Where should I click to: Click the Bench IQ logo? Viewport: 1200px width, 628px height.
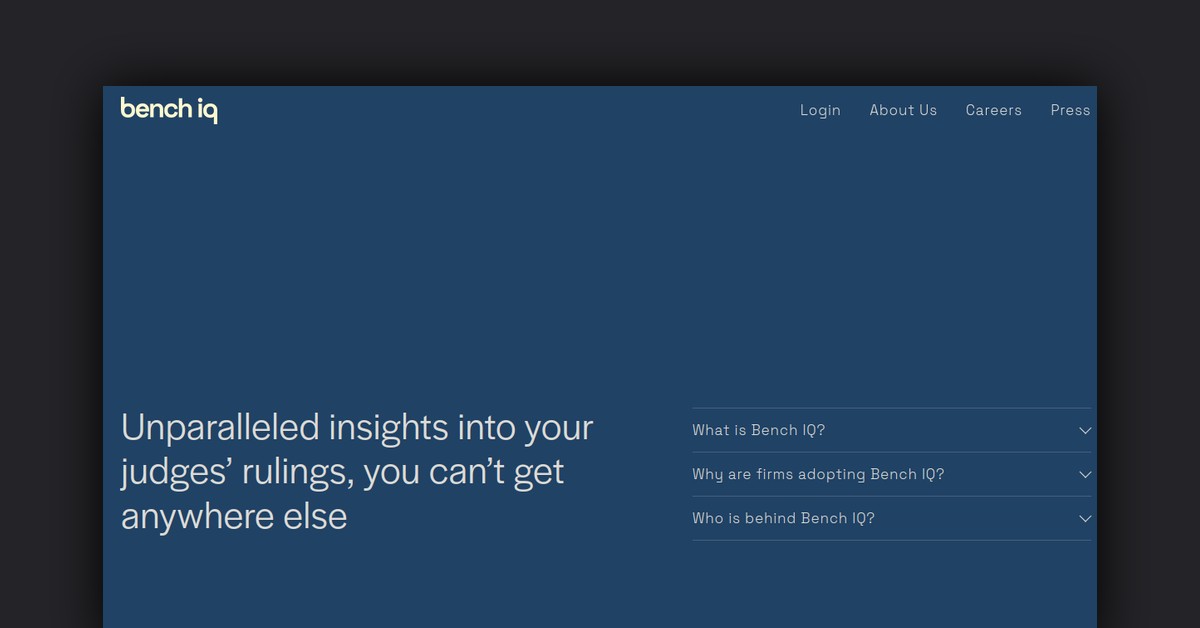coord(168,109)
